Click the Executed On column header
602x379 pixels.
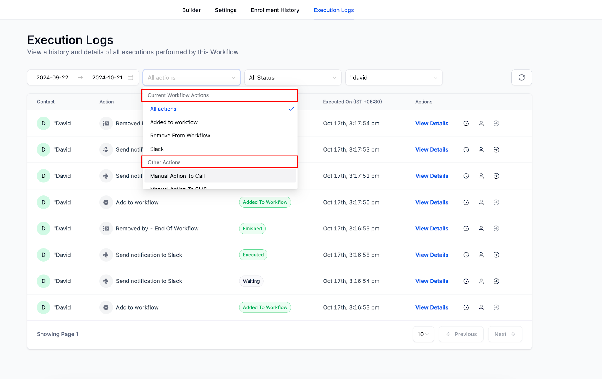pyautogui.click(x=352, y=102)
